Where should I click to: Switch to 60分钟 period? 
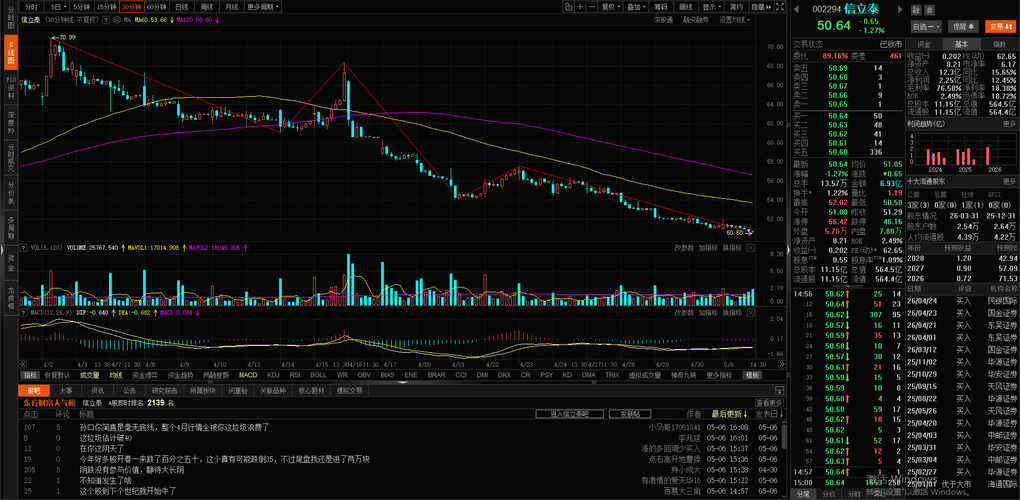[157, 7]
